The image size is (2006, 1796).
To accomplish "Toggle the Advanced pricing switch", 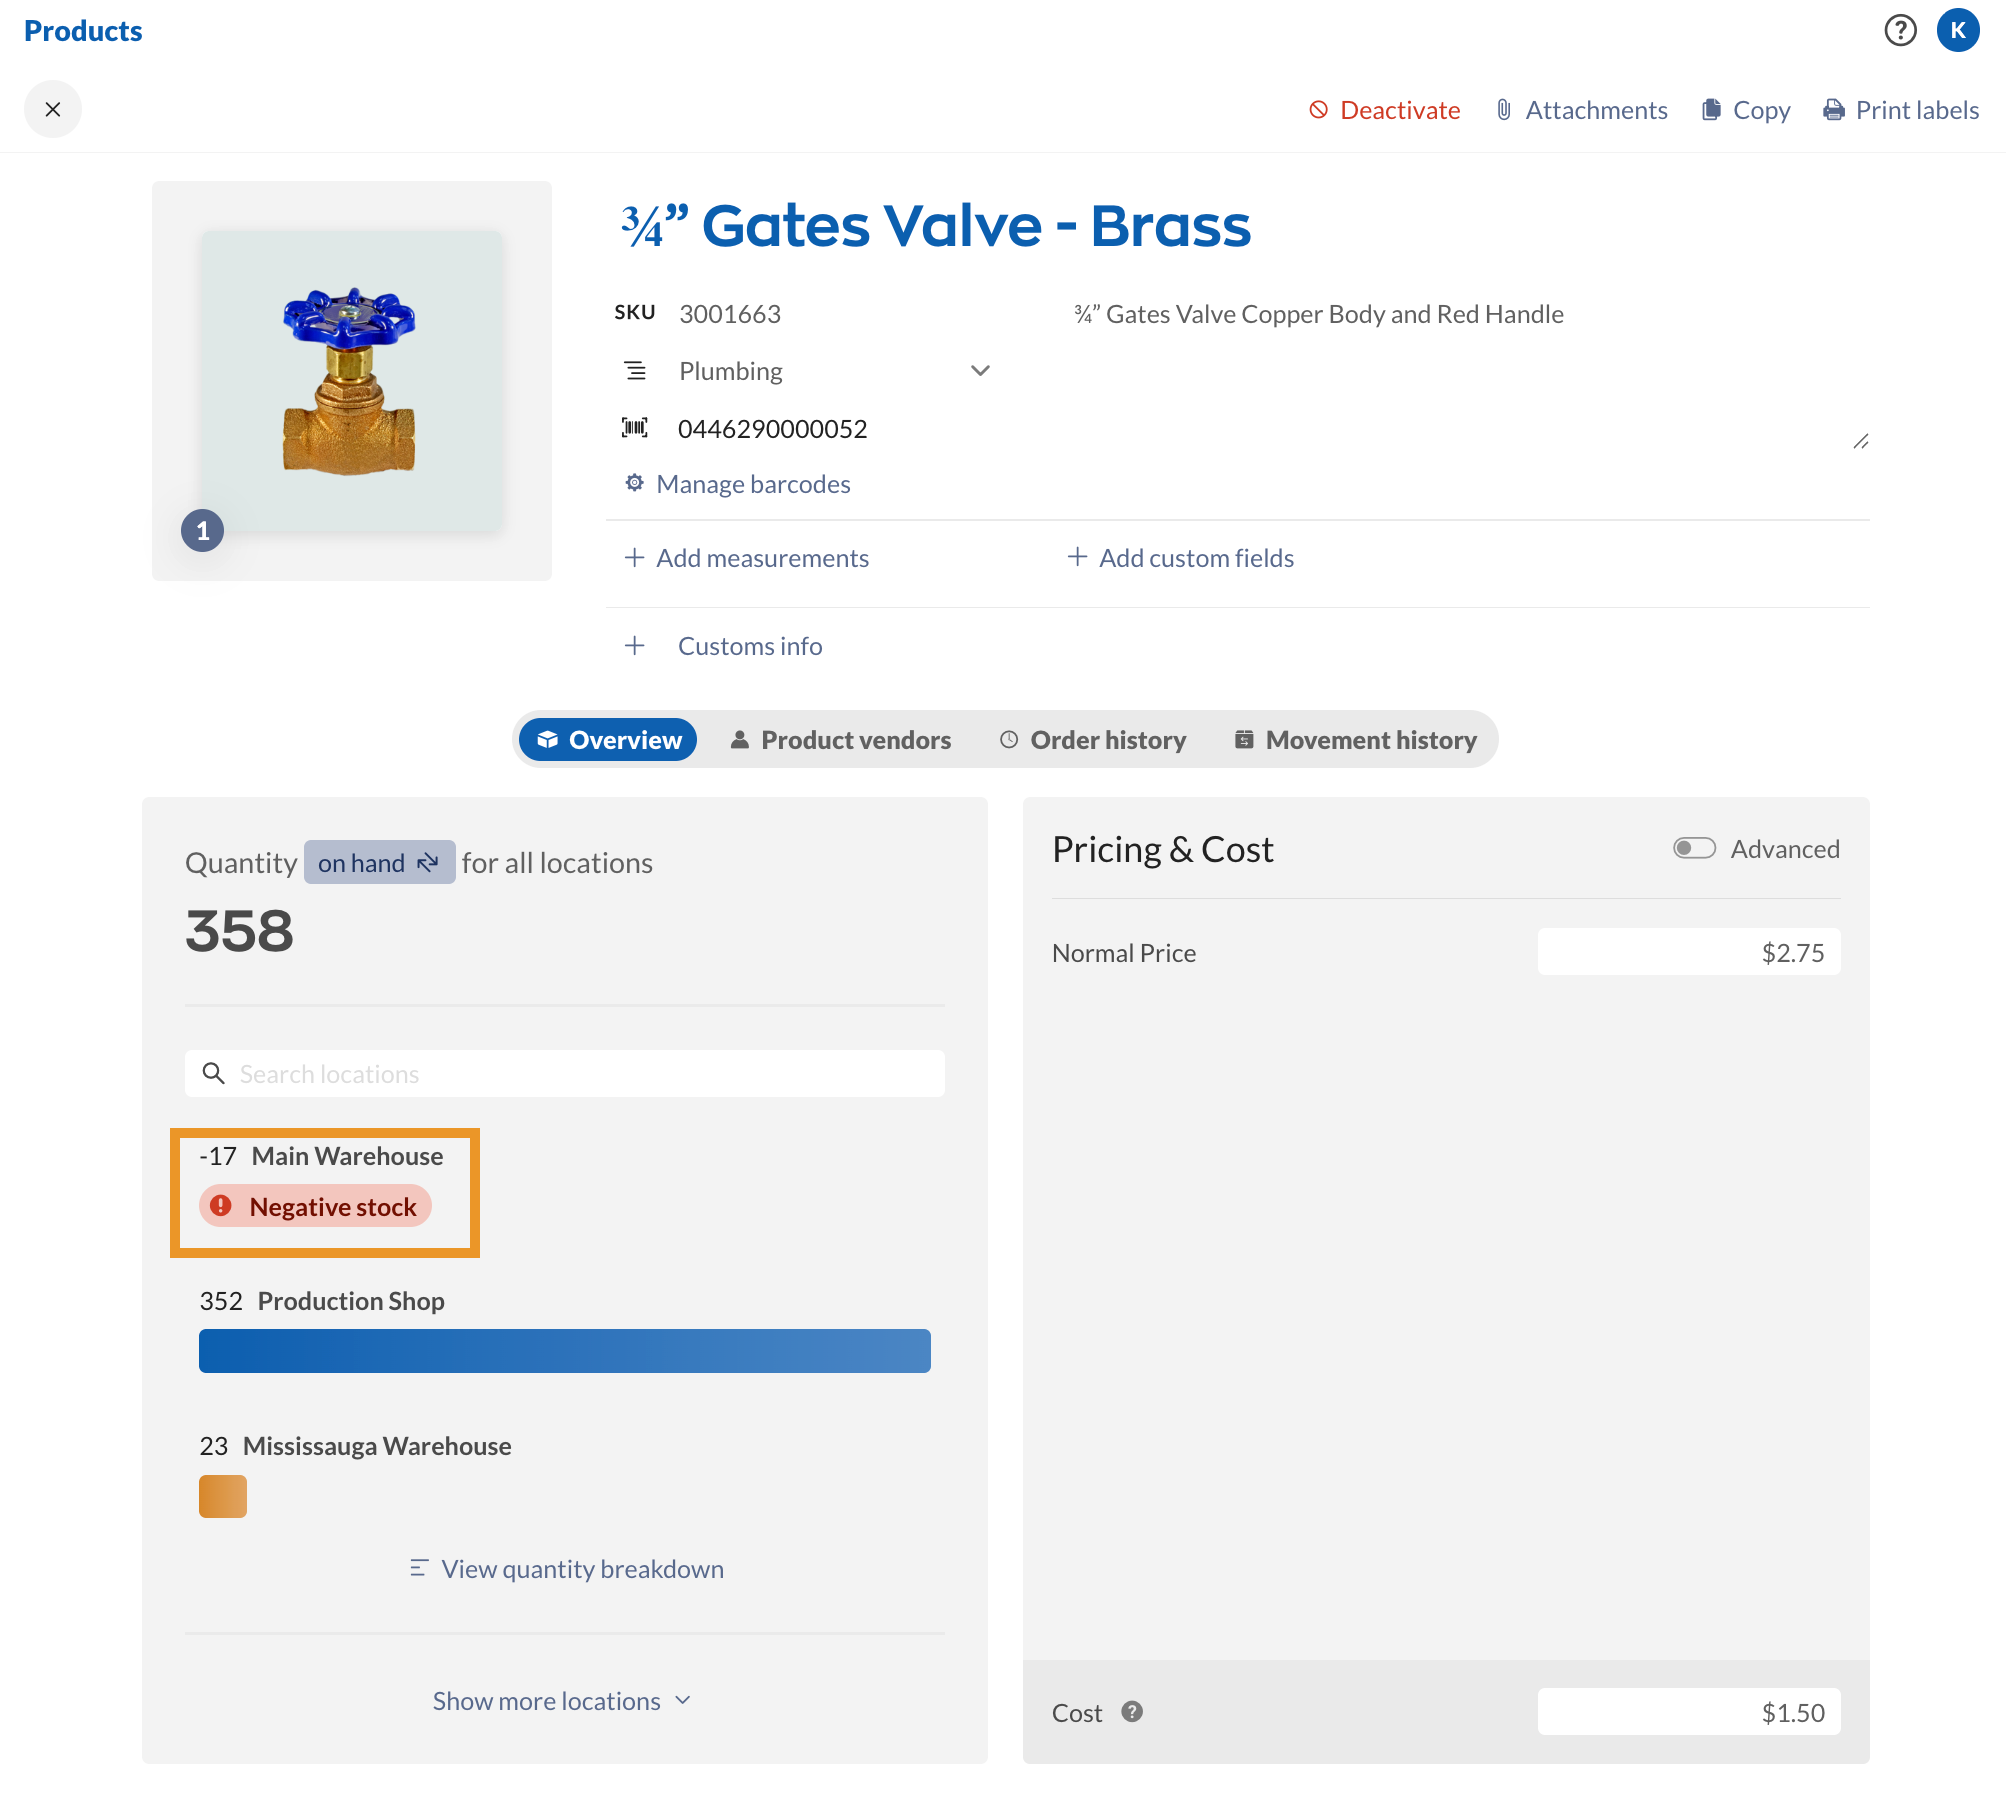I will [x=1695, y=849].
